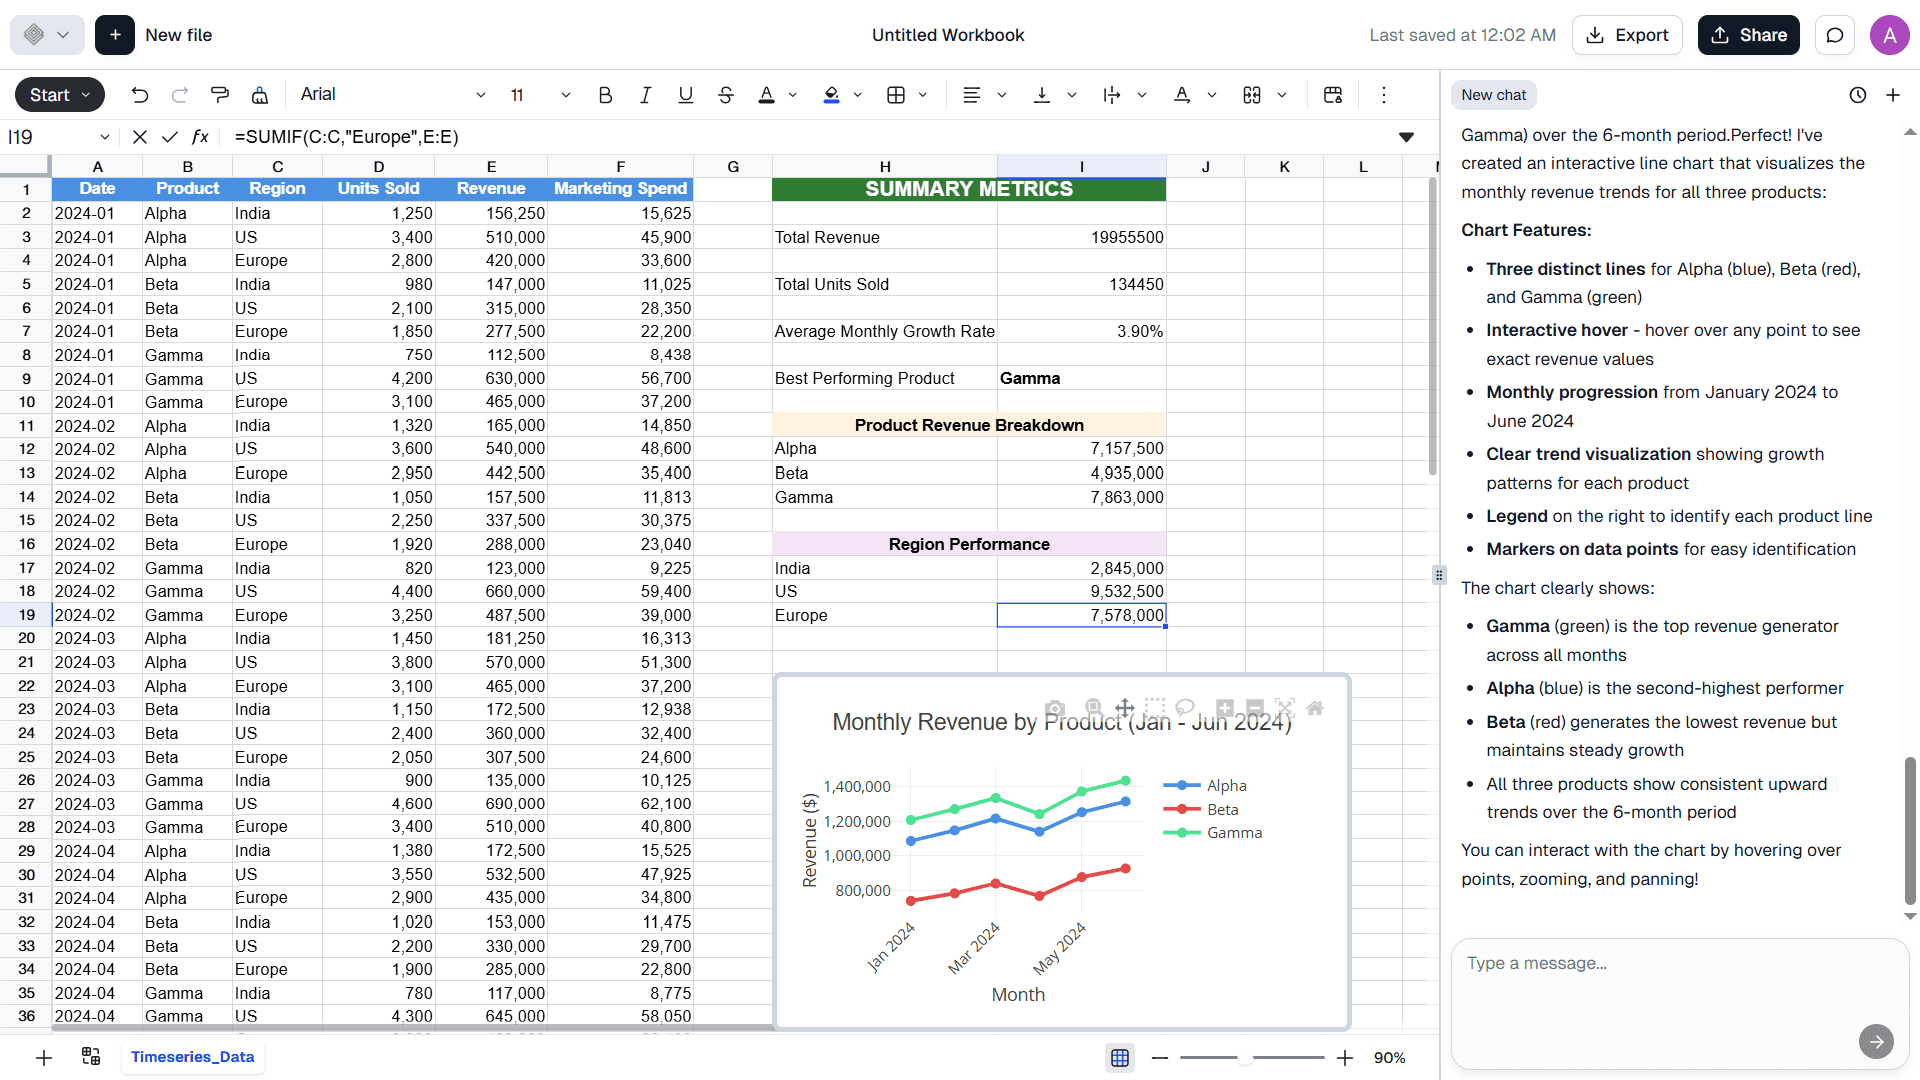Click the borders icon
This screenshot has height=1080, width=1920.
click(896, 95)
